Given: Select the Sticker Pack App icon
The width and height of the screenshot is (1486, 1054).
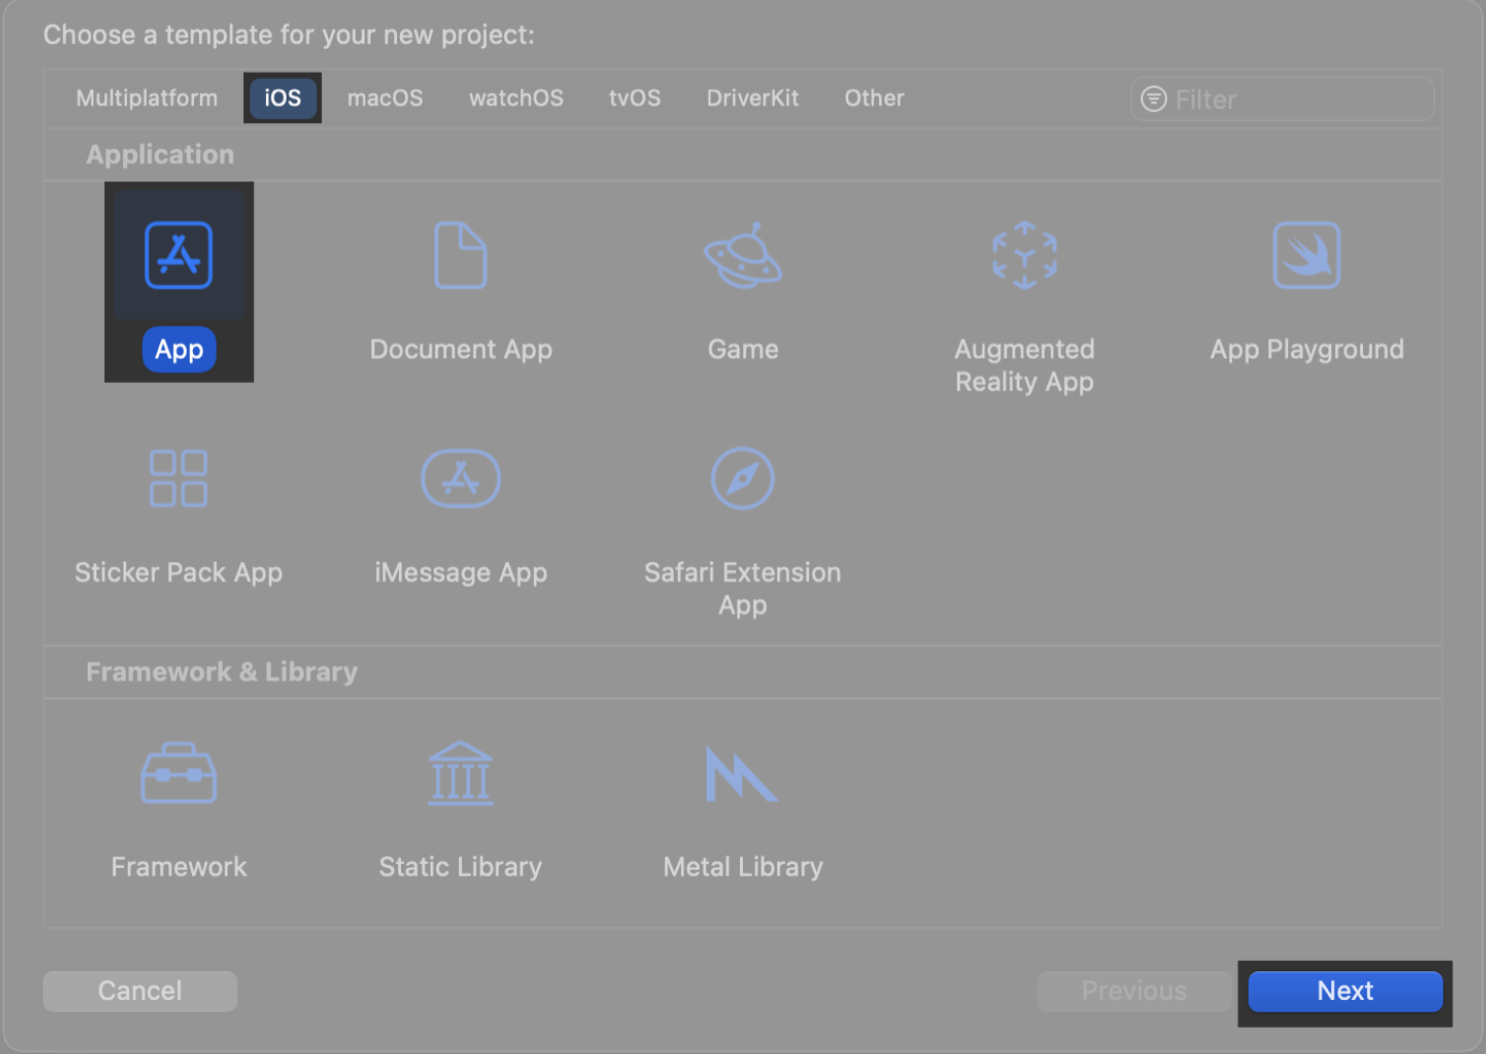Looking at the screenshot, I should (x=178, y=478).
